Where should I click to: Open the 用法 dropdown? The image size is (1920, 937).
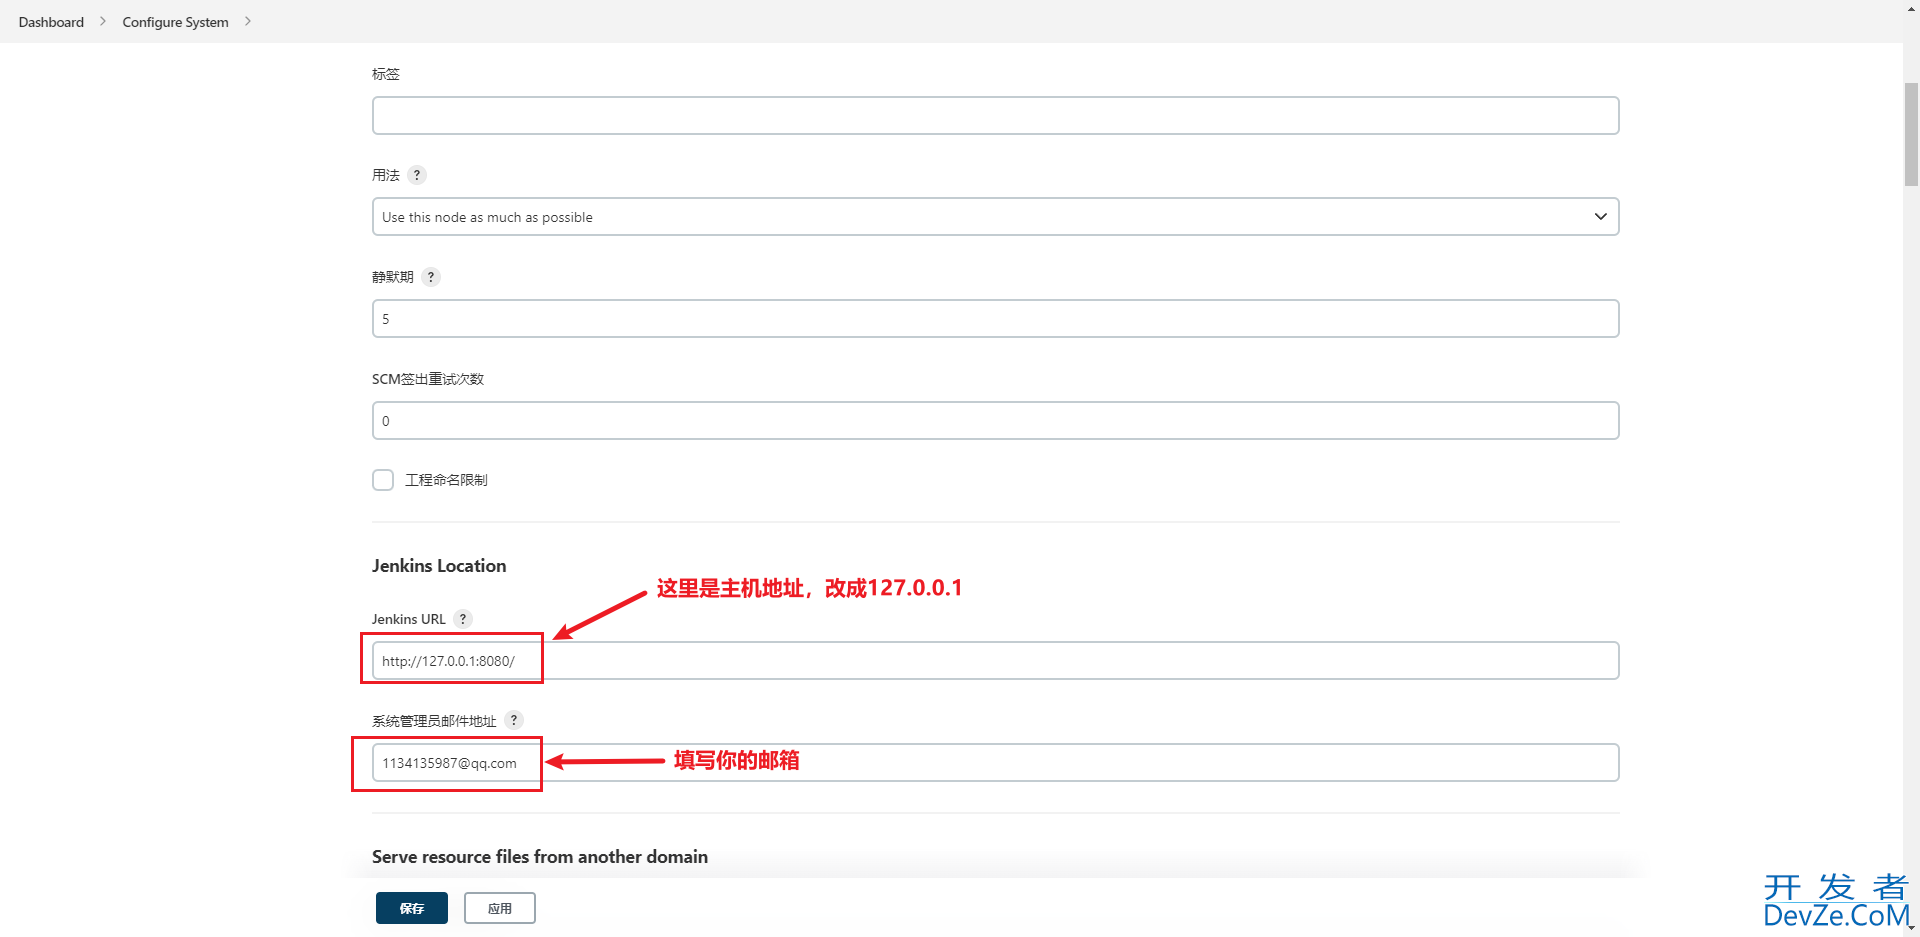tap(995, 217)
